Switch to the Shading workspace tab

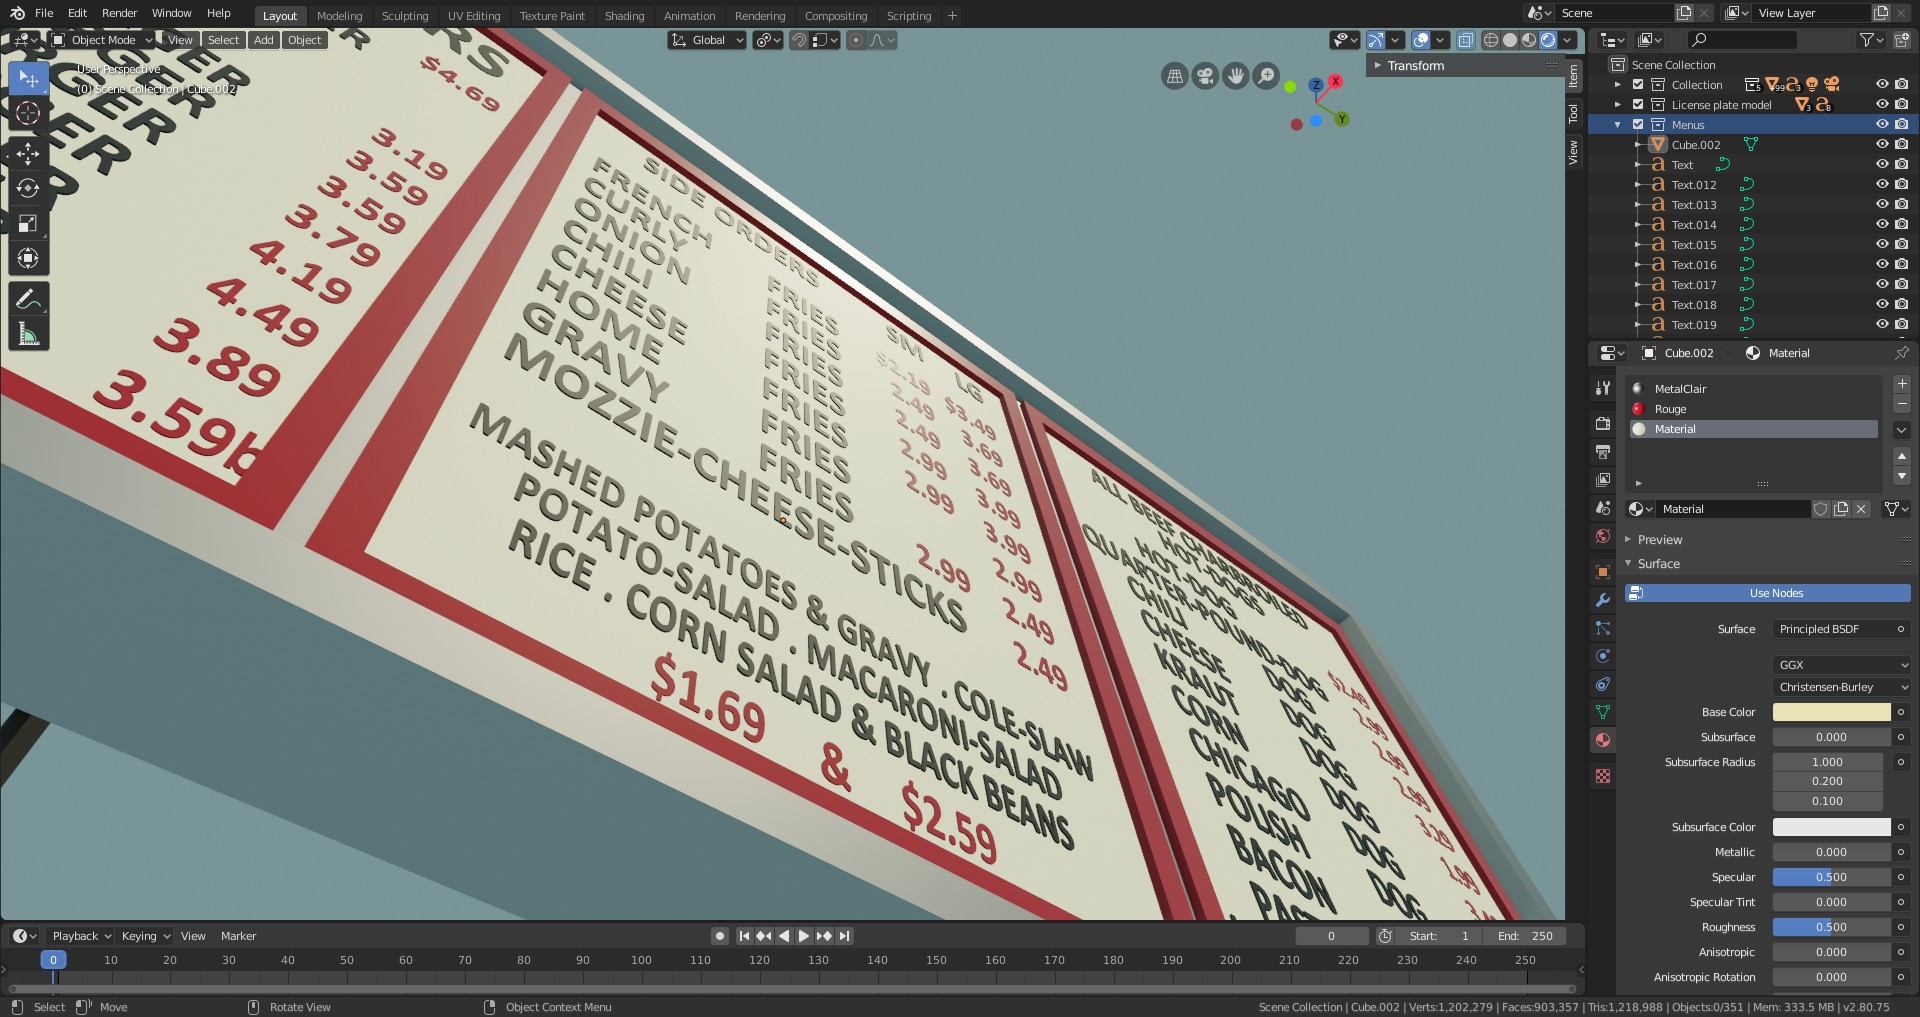[x=624, y=16]
